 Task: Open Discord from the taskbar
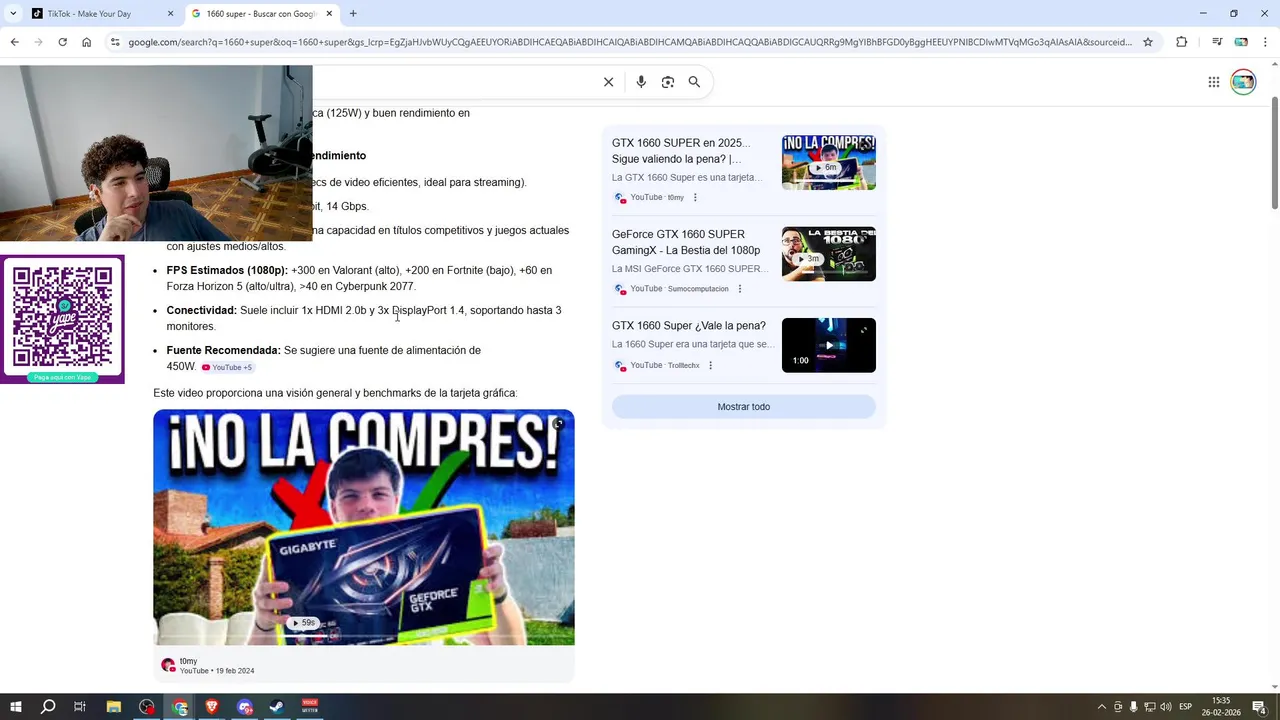tap(245, 707)
